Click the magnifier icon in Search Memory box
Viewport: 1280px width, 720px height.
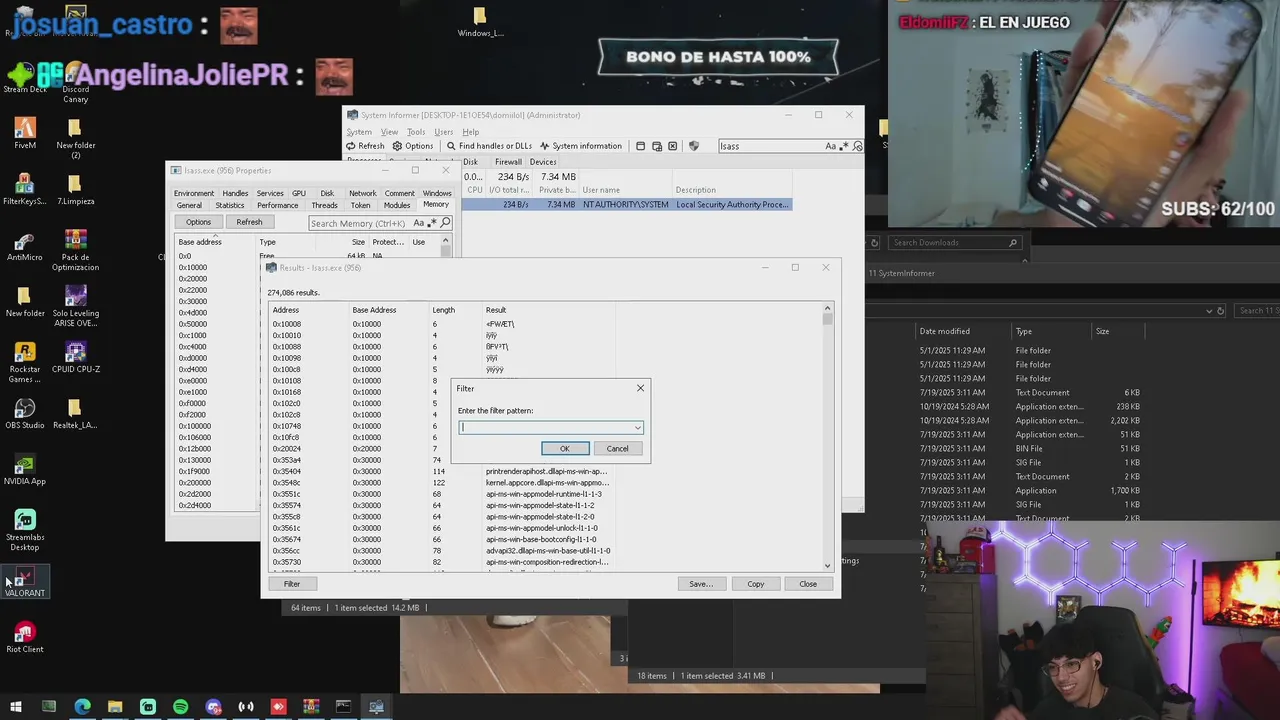click(445, 223)
